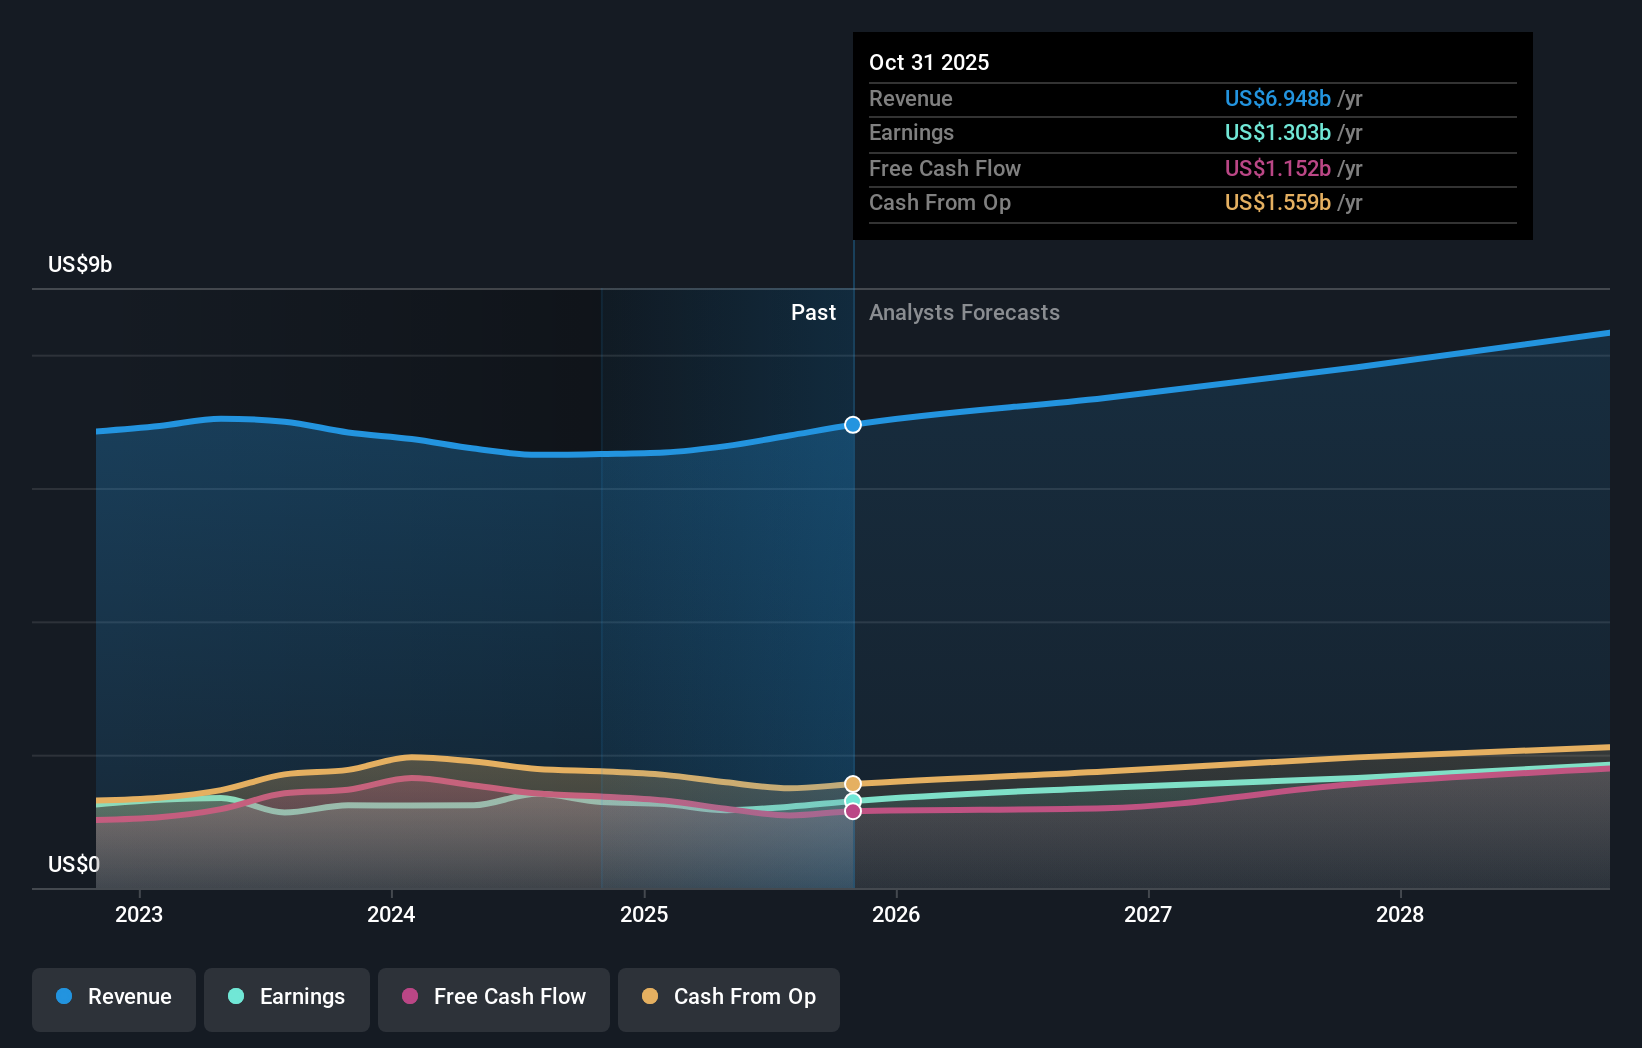The image size is (1642, 1048).
Task: Select the blue Revenue marker on the chart
Action: point(852,425)
